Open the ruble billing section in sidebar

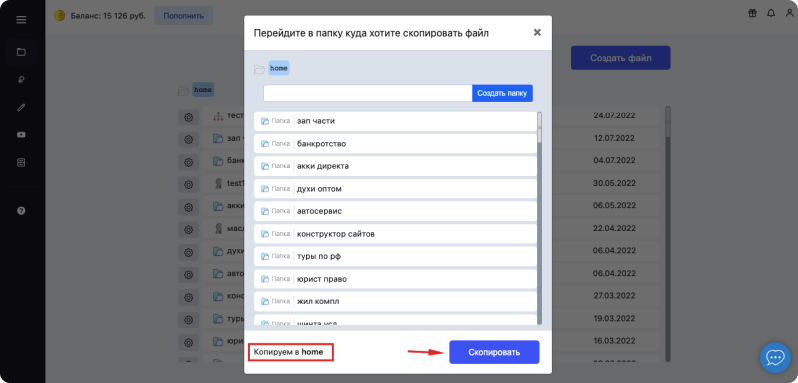point(21,79)
